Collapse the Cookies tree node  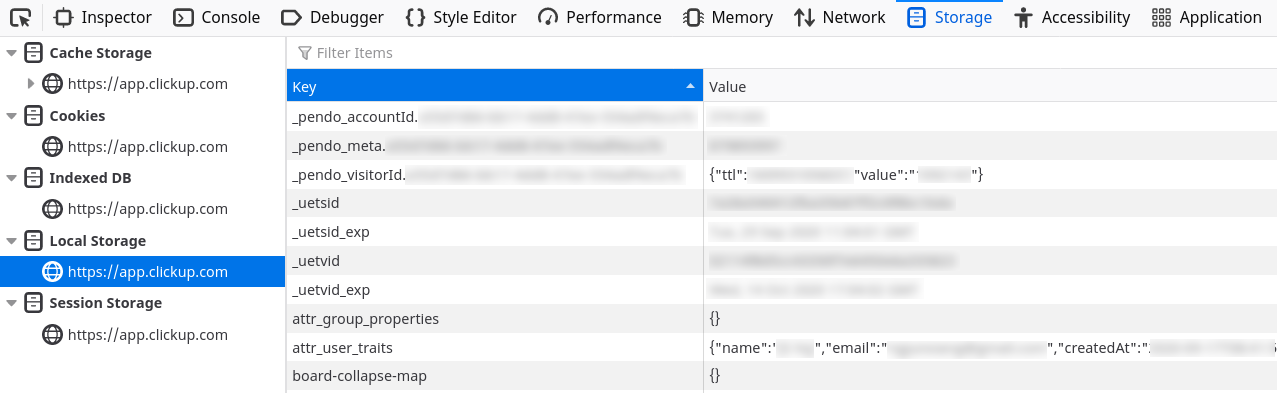[x=11, y=116]
